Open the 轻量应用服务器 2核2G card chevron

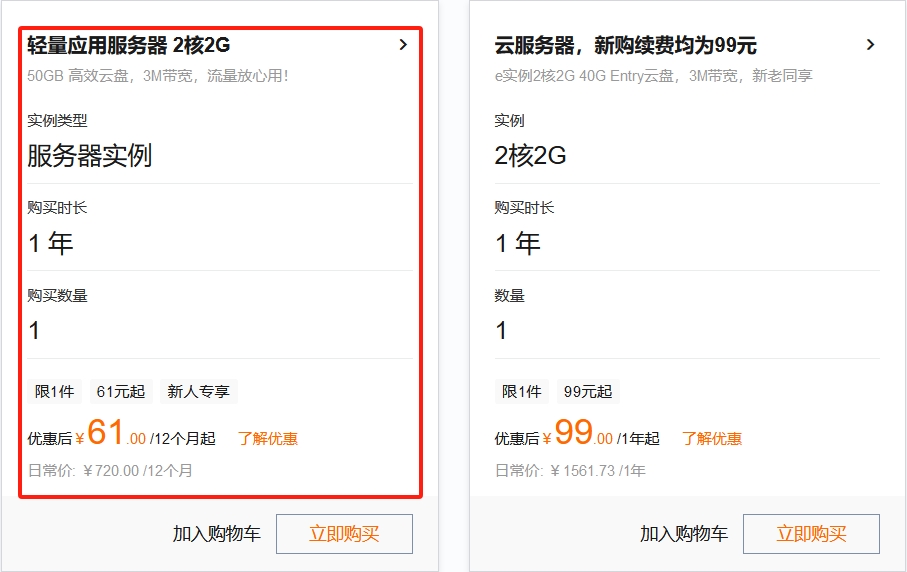[403, 45]
